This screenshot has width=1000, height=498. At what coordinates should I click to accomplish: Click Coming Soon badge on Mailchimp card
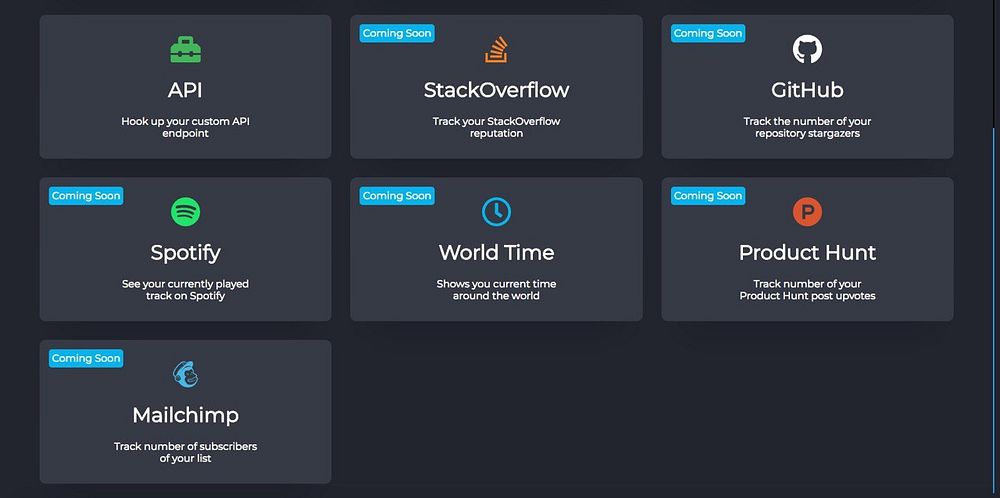(86, 358)
